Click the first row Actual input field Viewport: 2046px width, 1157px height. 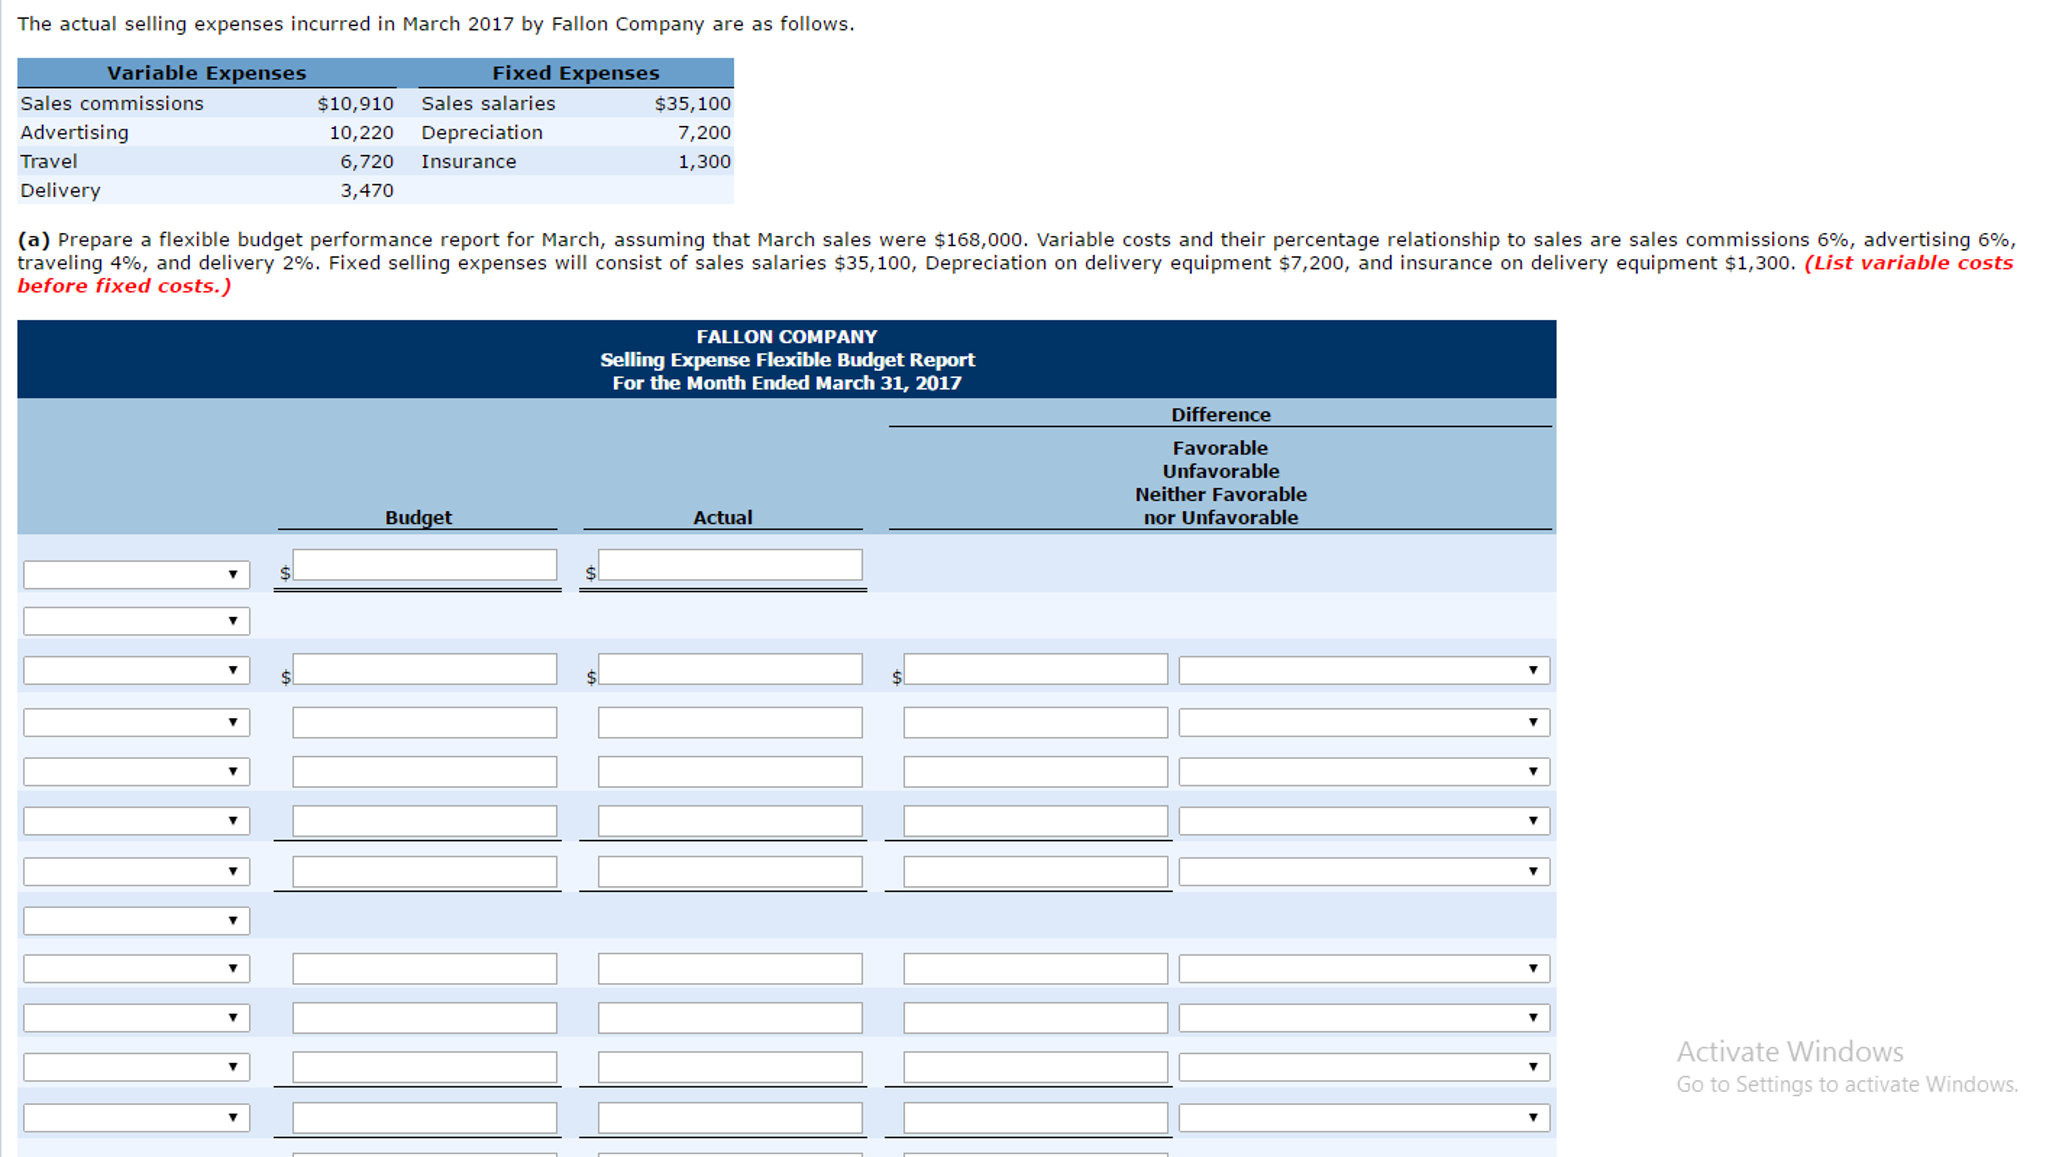[x=730, y=565]
